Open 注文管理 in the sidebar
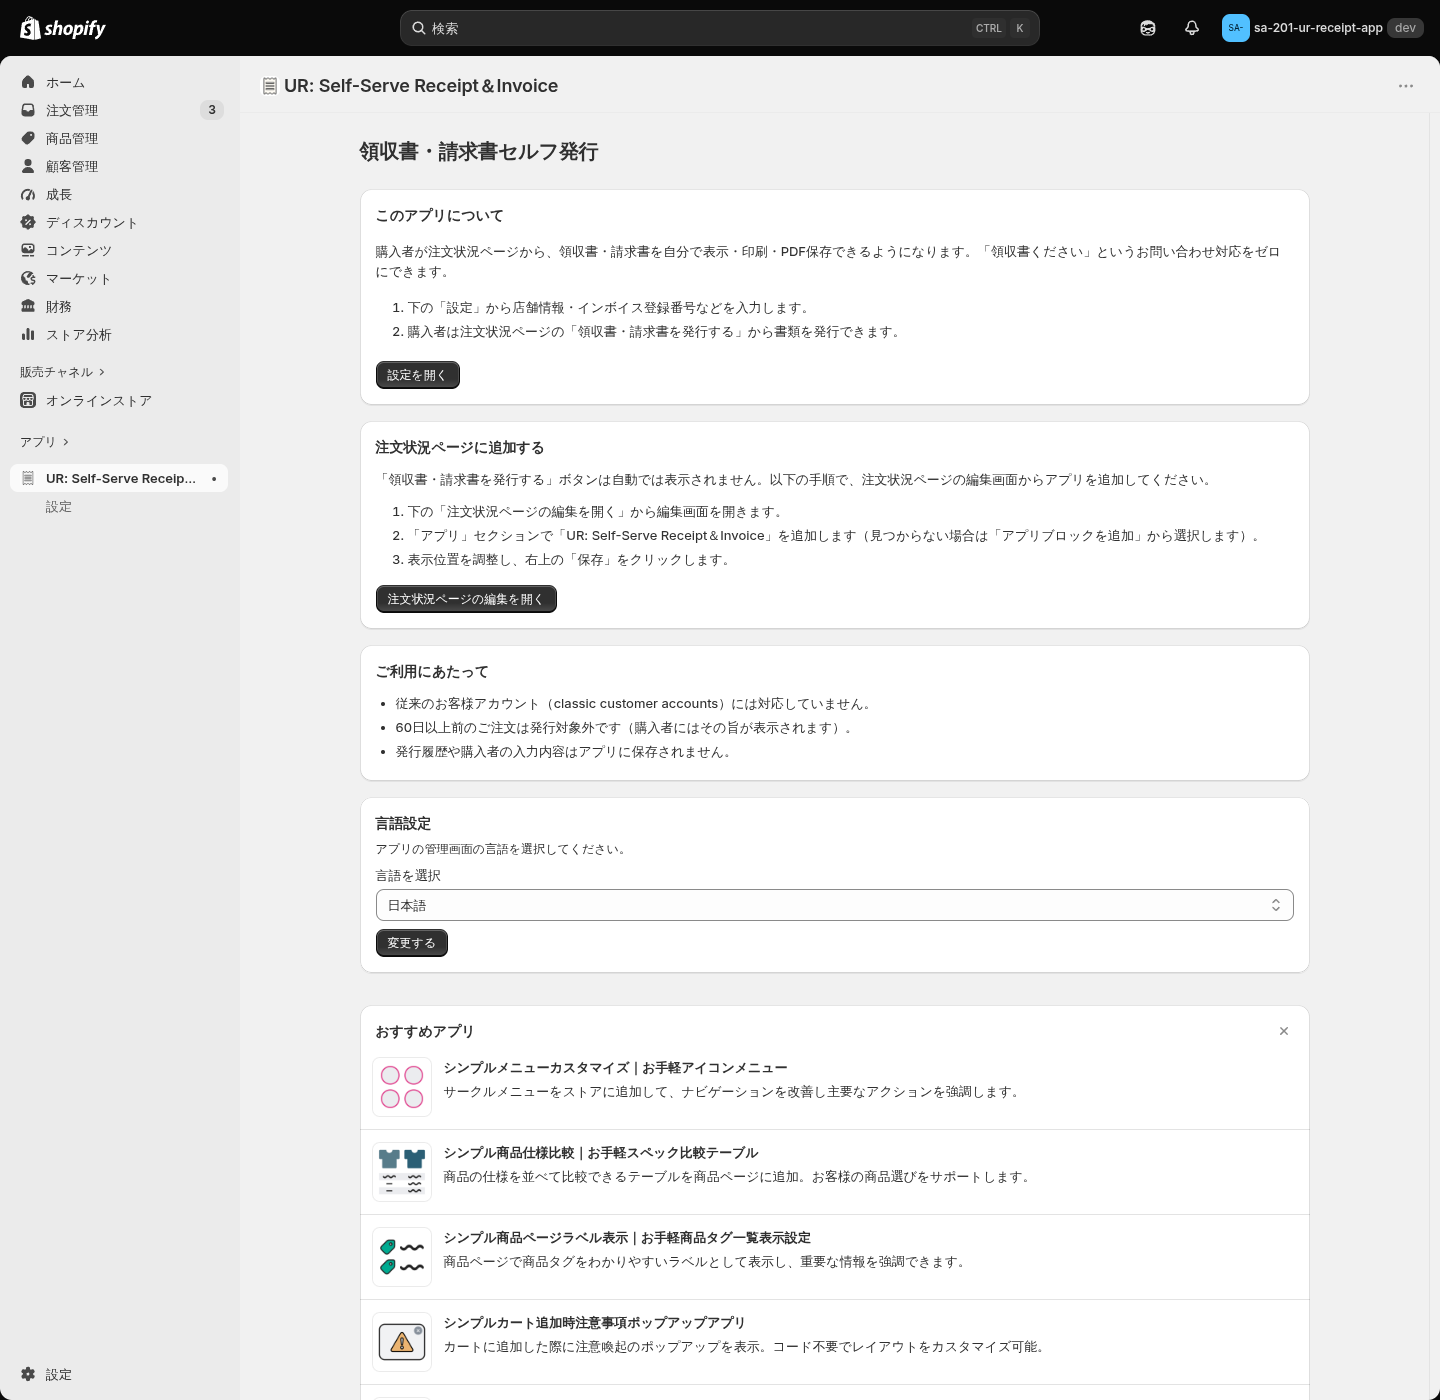This screenshot has width=1440, height=1400. click(120, 110)
